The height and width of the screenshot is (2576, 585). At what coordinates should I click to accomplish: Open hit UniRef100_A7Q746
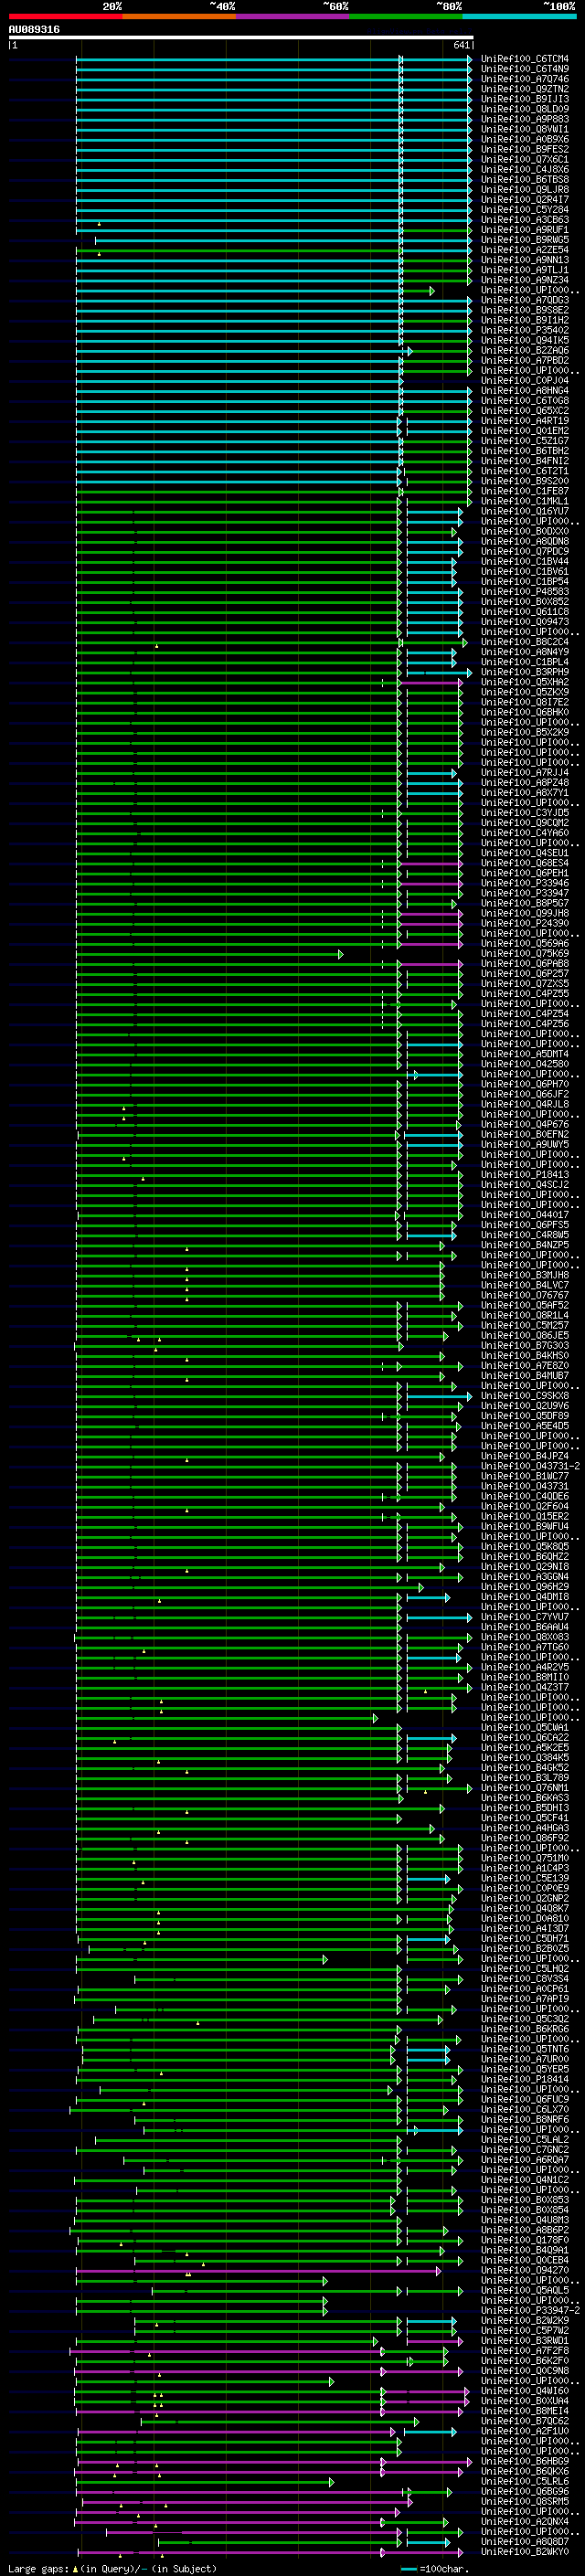[x=525, y=79]
